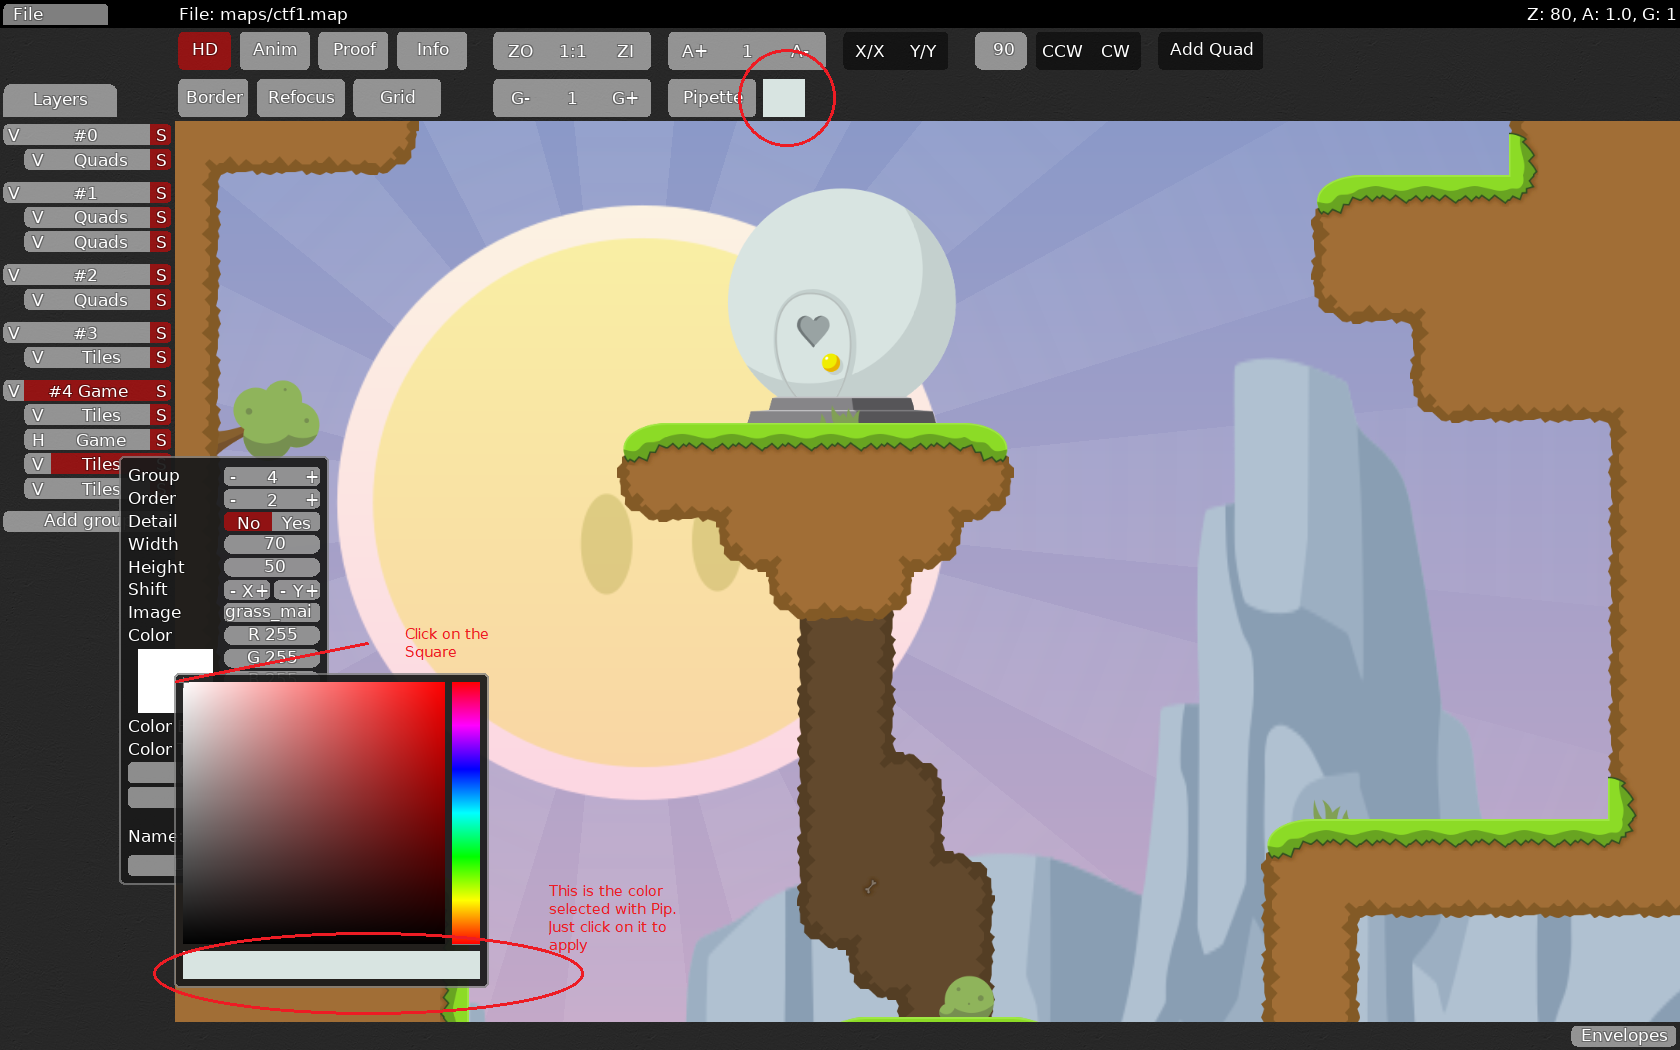
Task: Rotate counter-clockwise with CCW
Action: 1062,51
